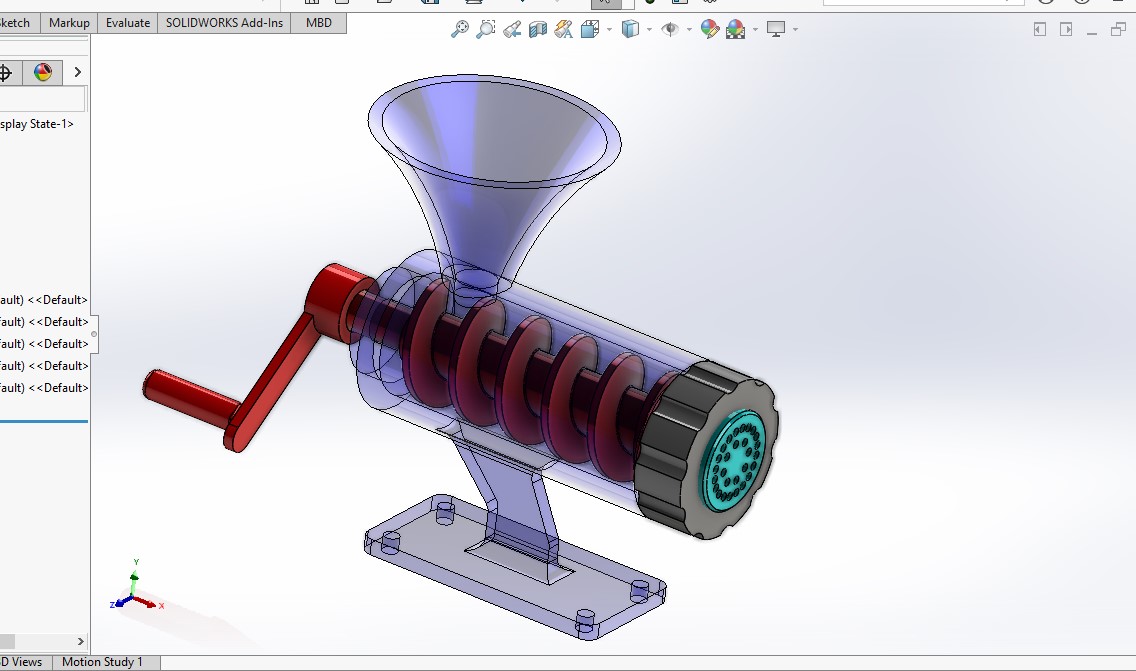Expand the View Orientation dropdown arrow
The width and height of the screenshot is (1136, 671).
pyautogui.click(x=609, y=30)
